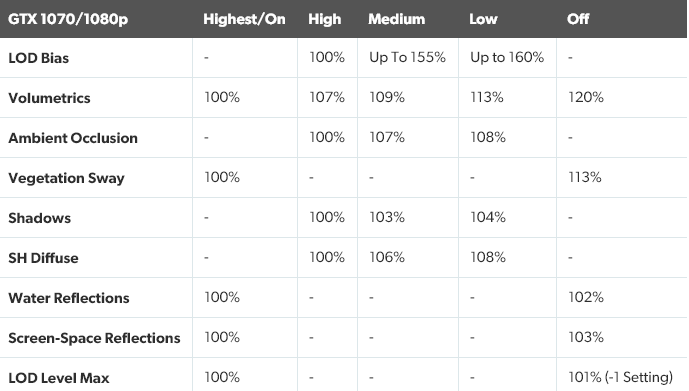This screenshot has height=391, width=689.
Task: Select the Volumetrics row label
Action: coord(49,98)
